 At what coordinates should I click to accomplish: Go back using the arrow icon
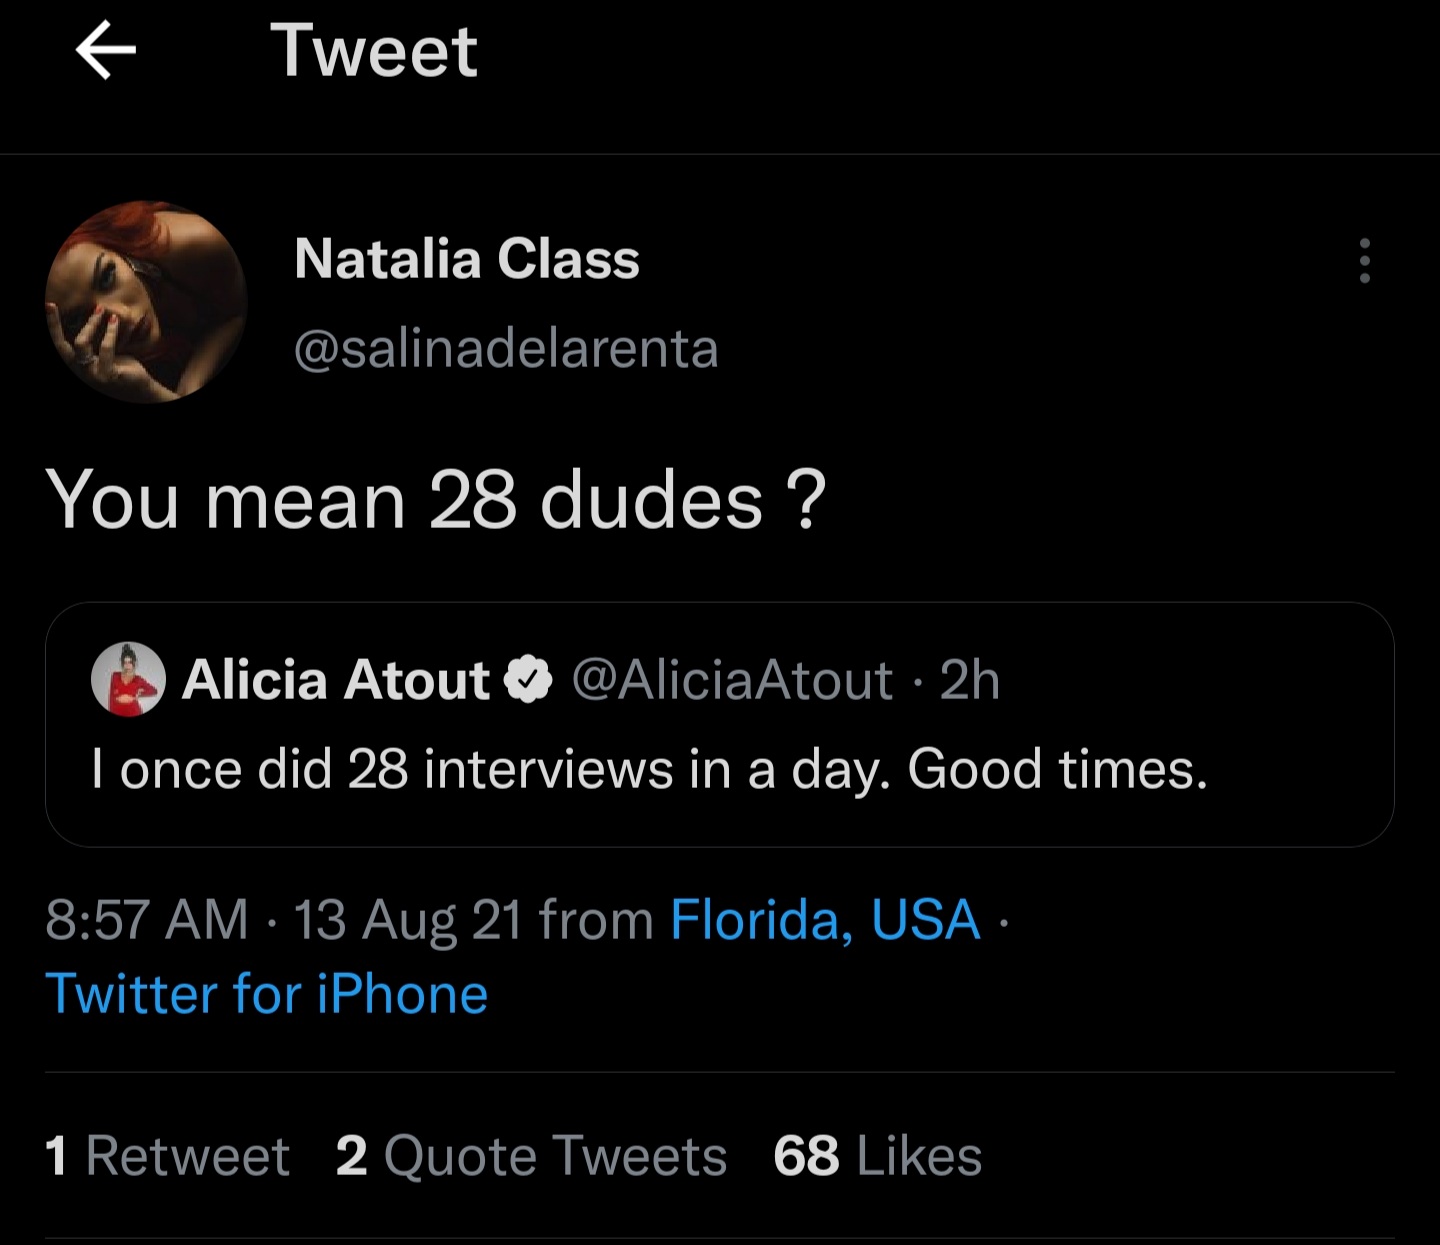click(106, 51)
